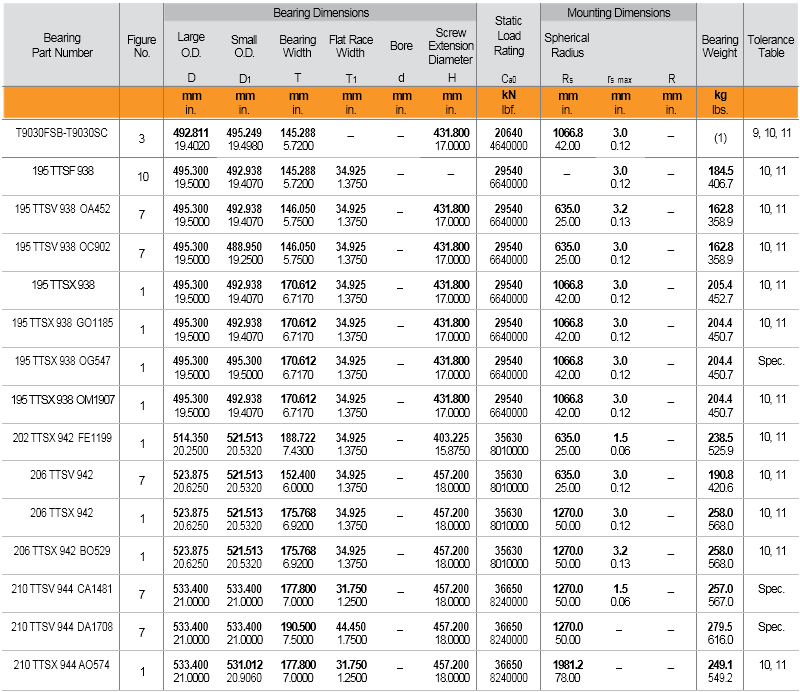Click the Static Load Rating header
Viewport: 800px width, 692px height.
[x=509, y=35]
